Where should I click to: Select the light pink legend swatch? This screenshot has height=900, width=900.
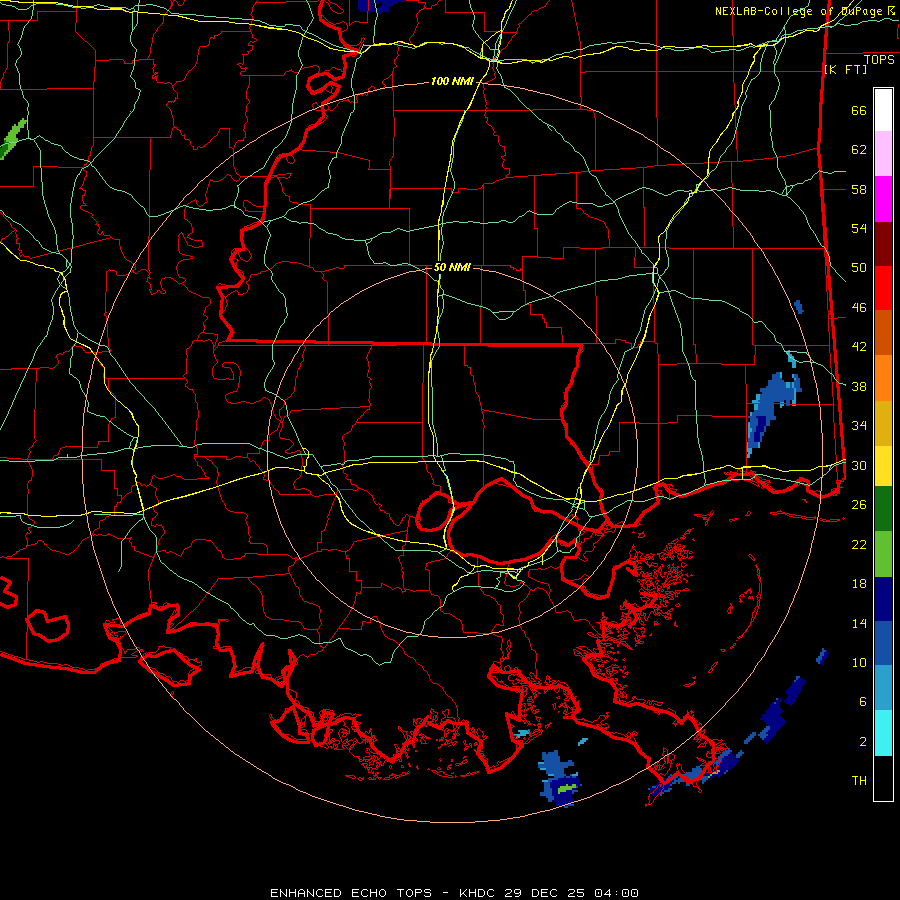pyautogui.click(x=883, y=154)
